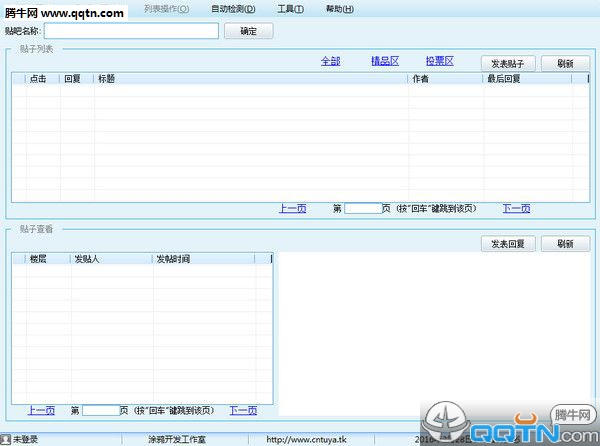600x446 pixels.
Task: Sort post list by 点击 column
Action: pos(42,79)
